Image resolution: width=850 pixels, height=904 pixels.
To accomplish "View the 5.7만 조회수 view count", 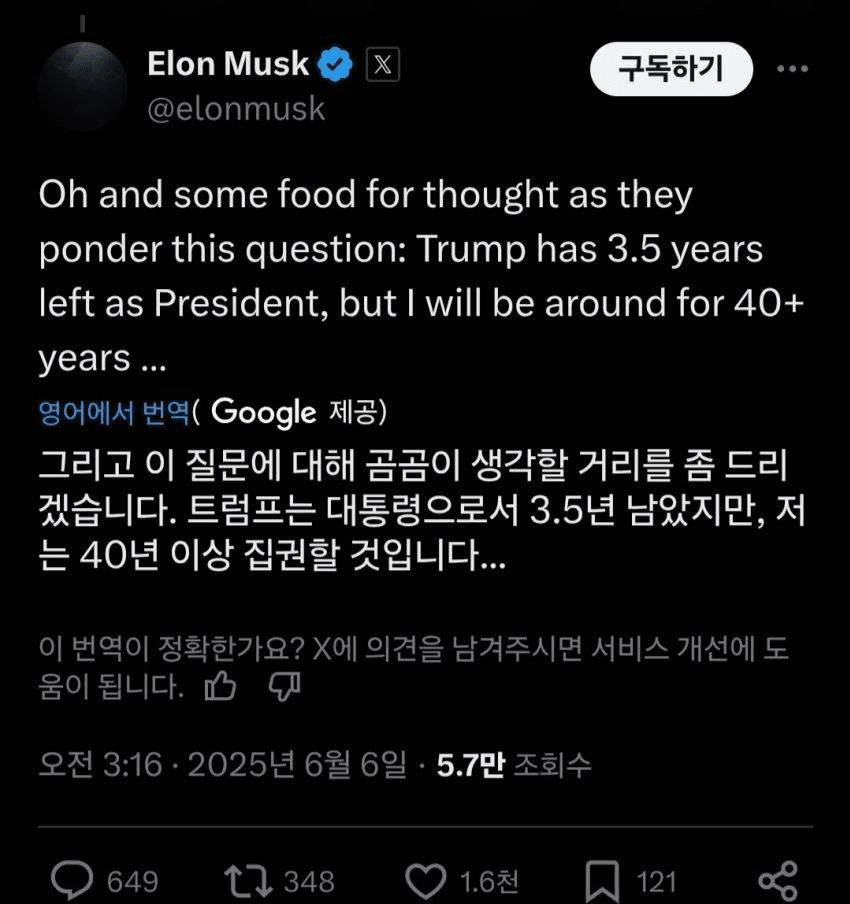I will click(x=513, y=766).
